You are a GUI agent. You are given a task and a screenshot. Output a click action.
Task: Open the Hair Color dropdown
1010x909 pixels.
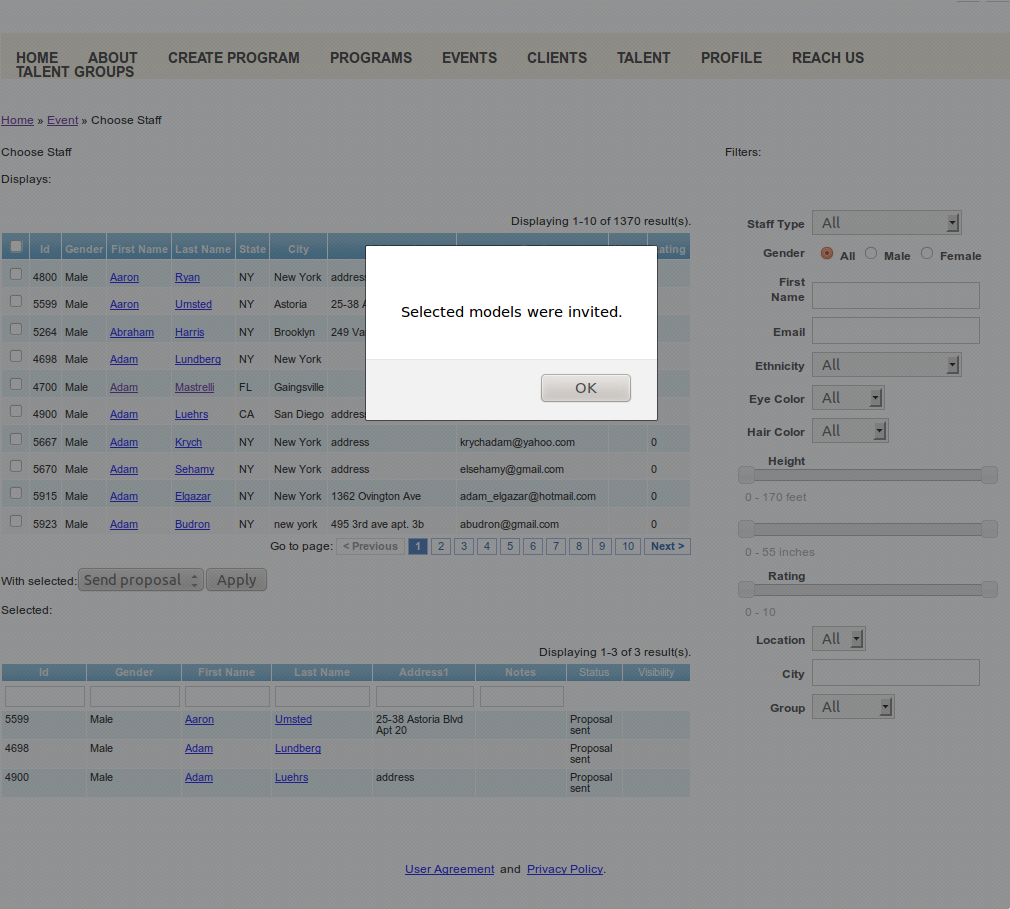(850, 431)
